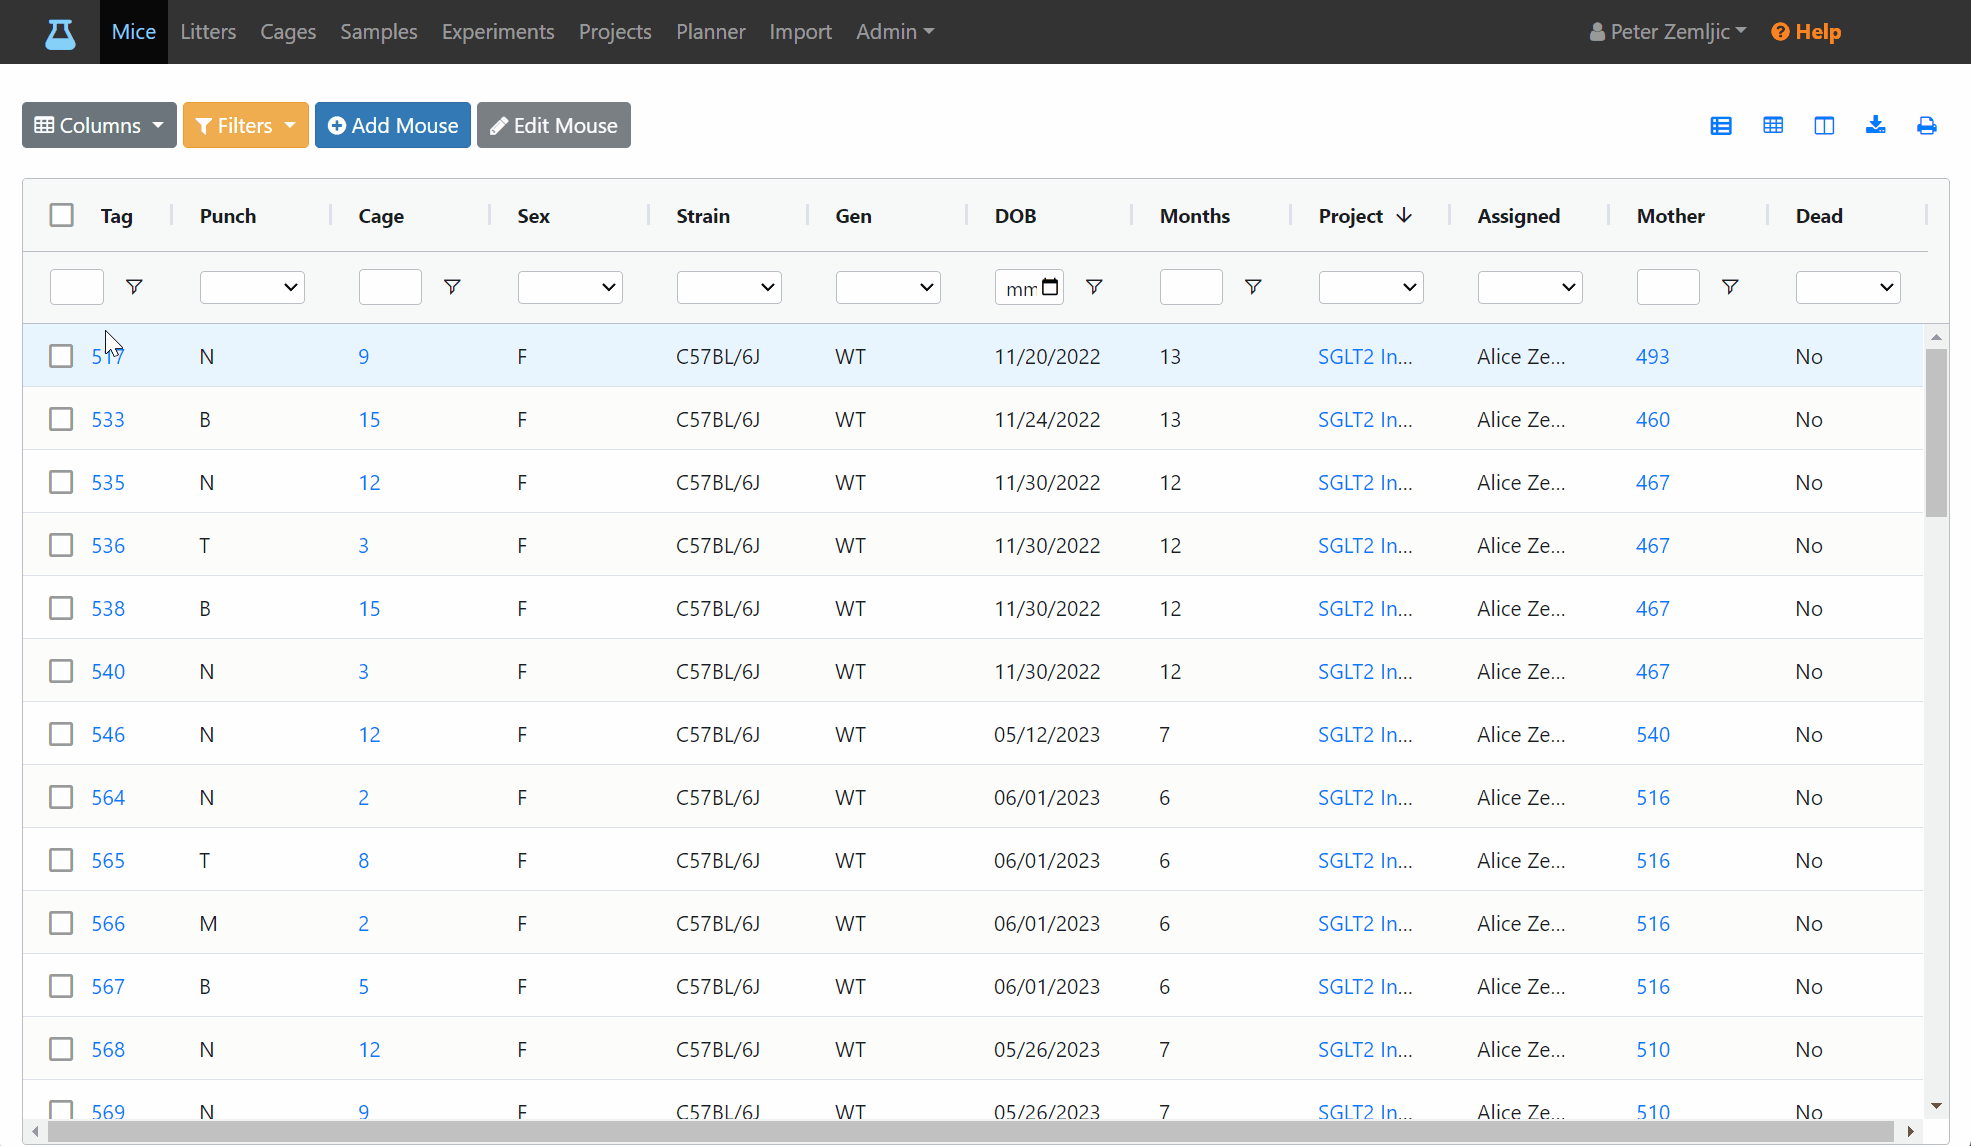Check the box for mouse 533

[62, 419]
